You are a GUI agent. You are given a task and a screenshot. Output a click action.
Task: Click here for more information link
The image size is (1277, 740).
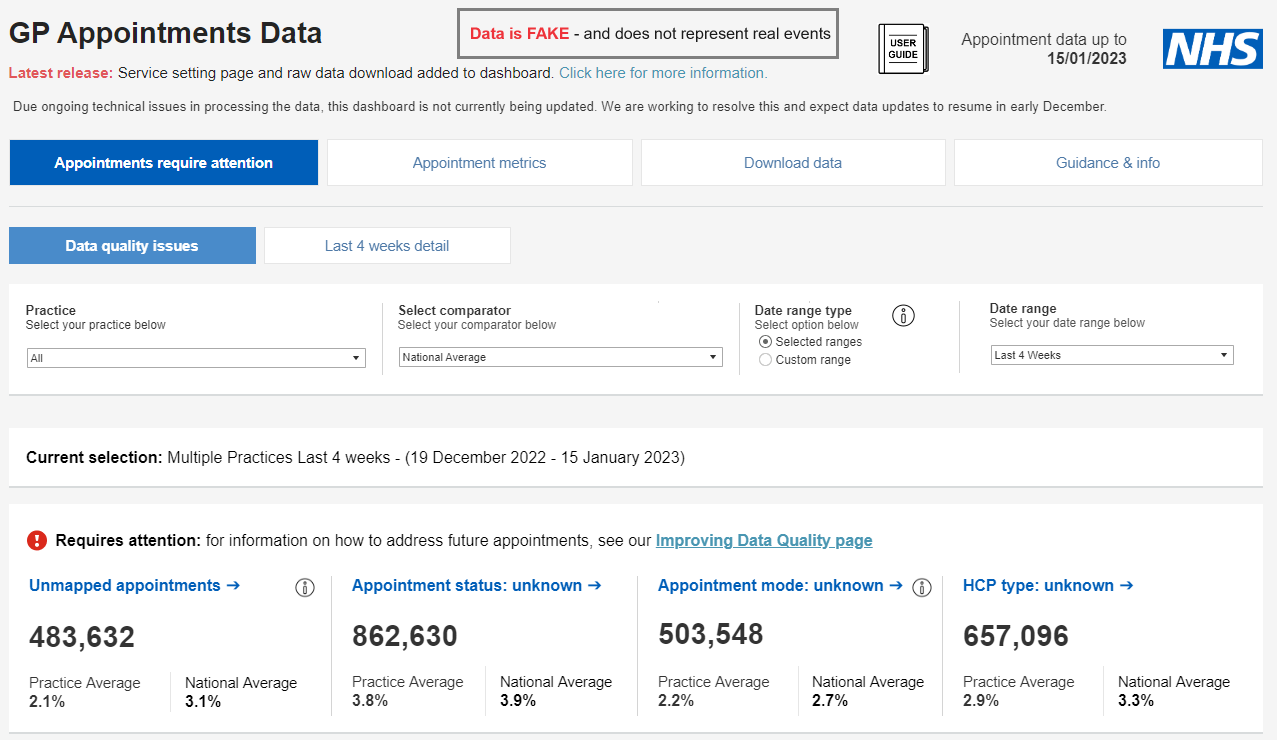tap(663, 72)
